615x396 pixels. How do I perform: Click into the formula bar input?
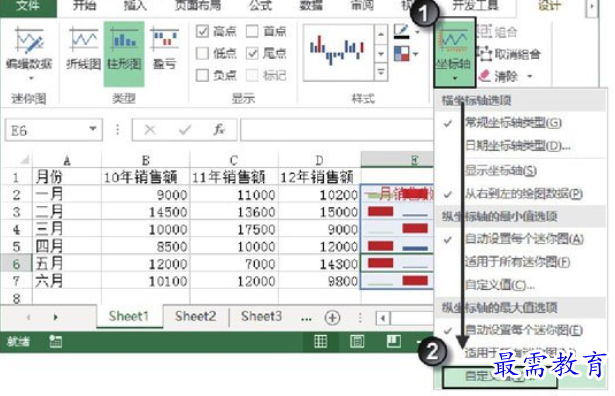coord(337,130)
